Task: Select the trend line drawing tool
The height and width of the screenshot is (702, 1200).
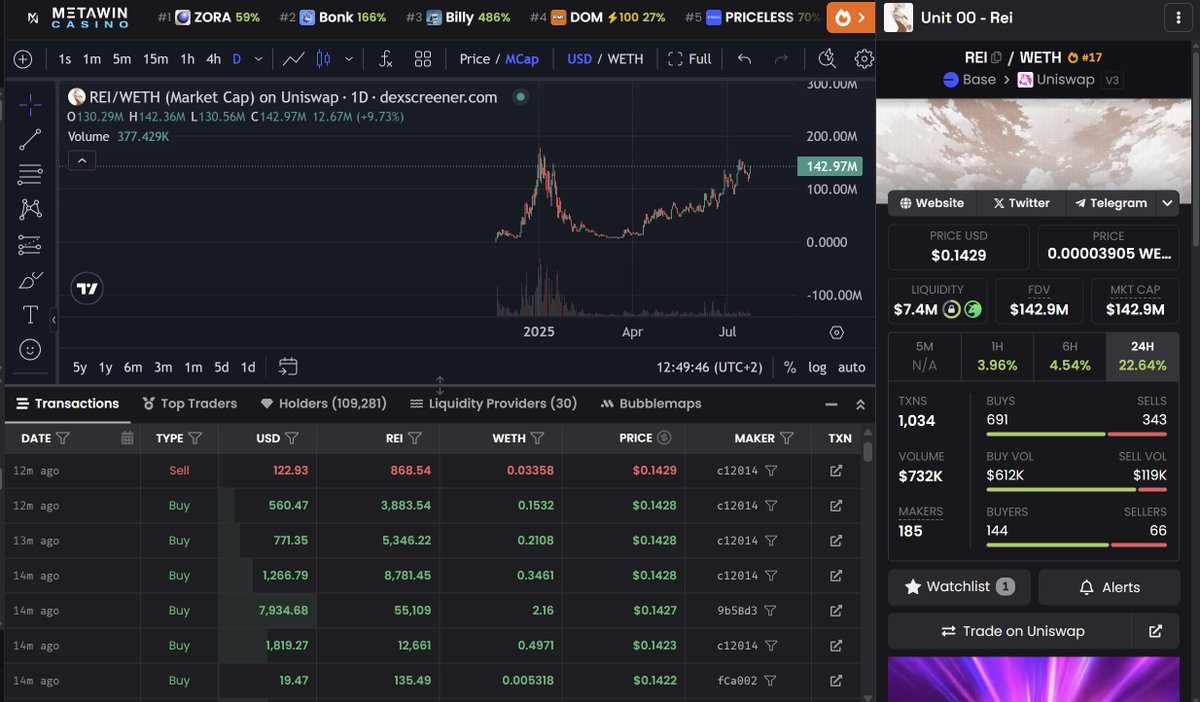Action: [x=30, y=139]
